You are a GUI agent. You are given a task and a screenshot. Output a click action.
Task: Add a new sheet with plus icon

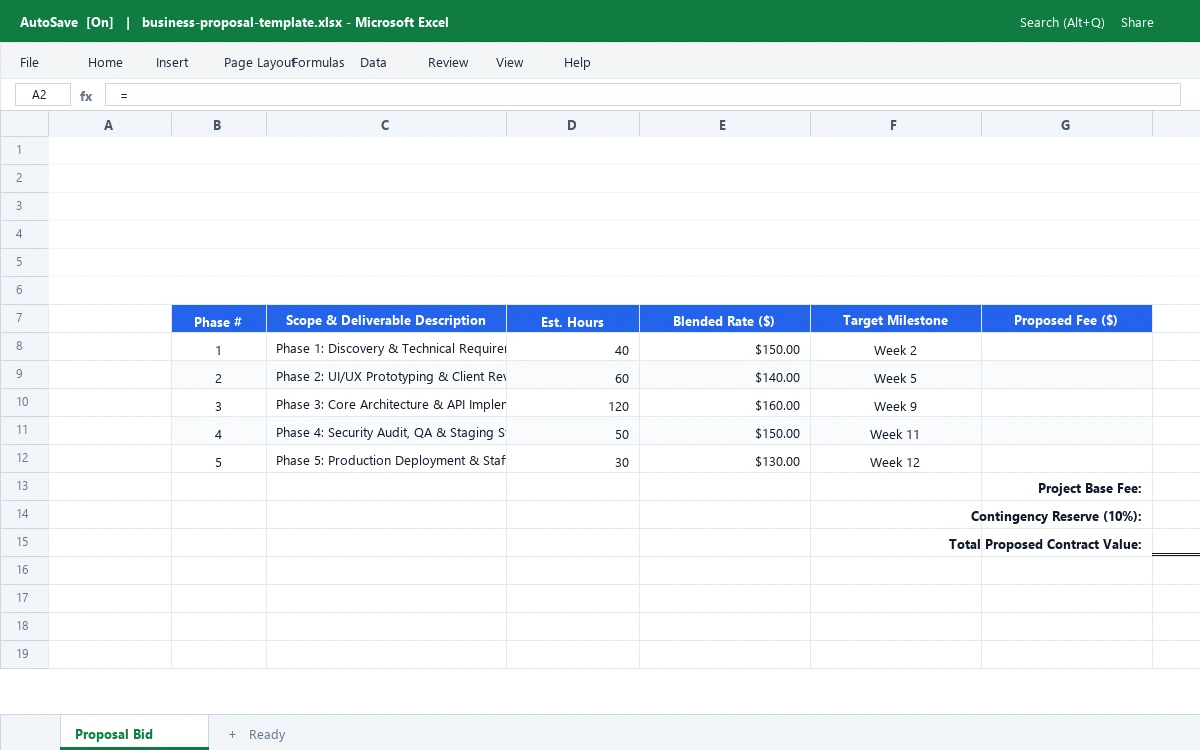pyautogui.click(x=232, y=734)
